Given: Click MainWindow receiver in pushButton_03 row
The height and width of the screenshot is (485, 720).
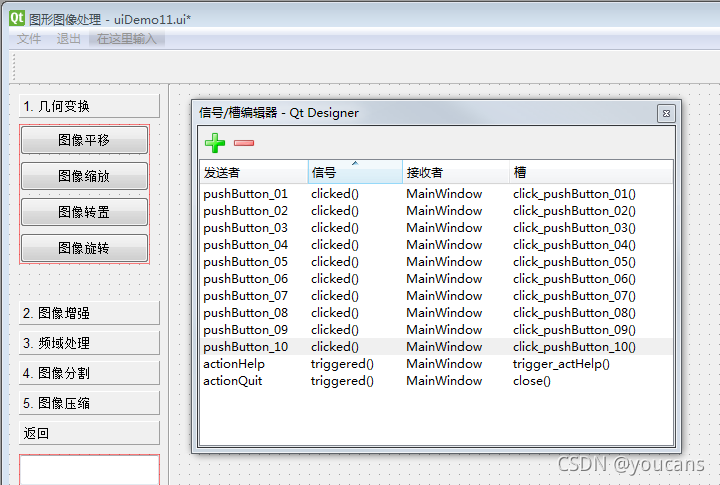Looking at the screenshot, I should [444, 228].
